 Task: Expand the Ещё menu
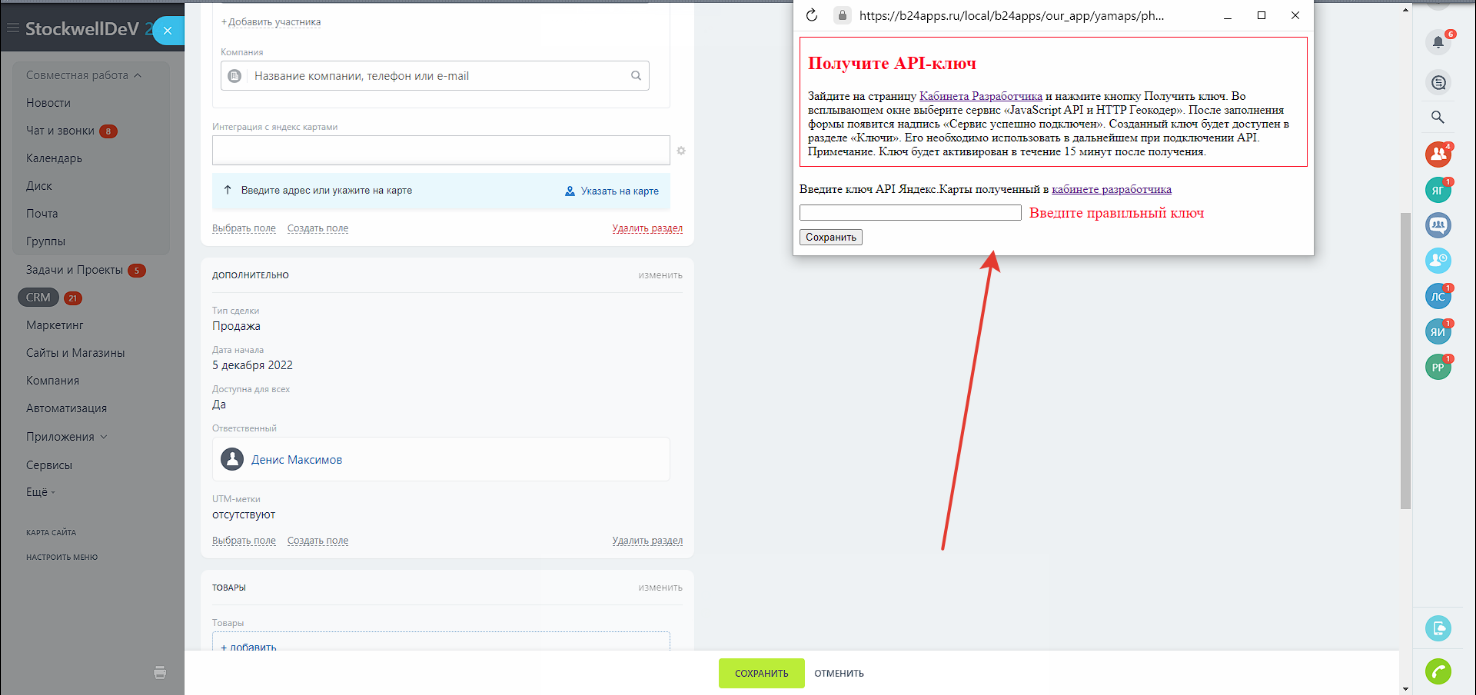tap(41, 492)
